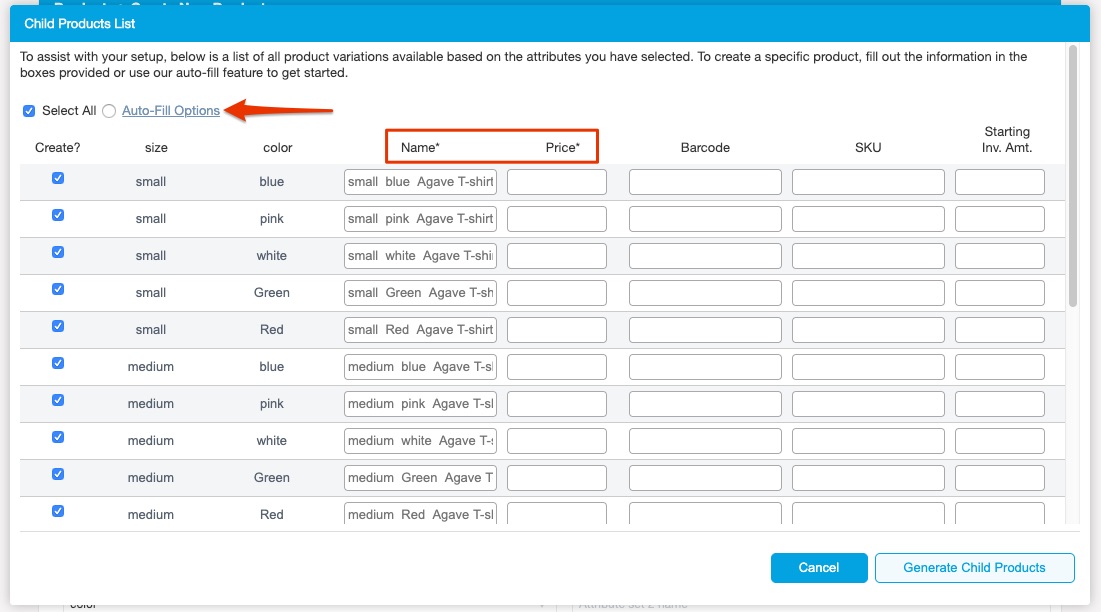Edit the Name field of medium white Agave T-shirt

(419, 440)
